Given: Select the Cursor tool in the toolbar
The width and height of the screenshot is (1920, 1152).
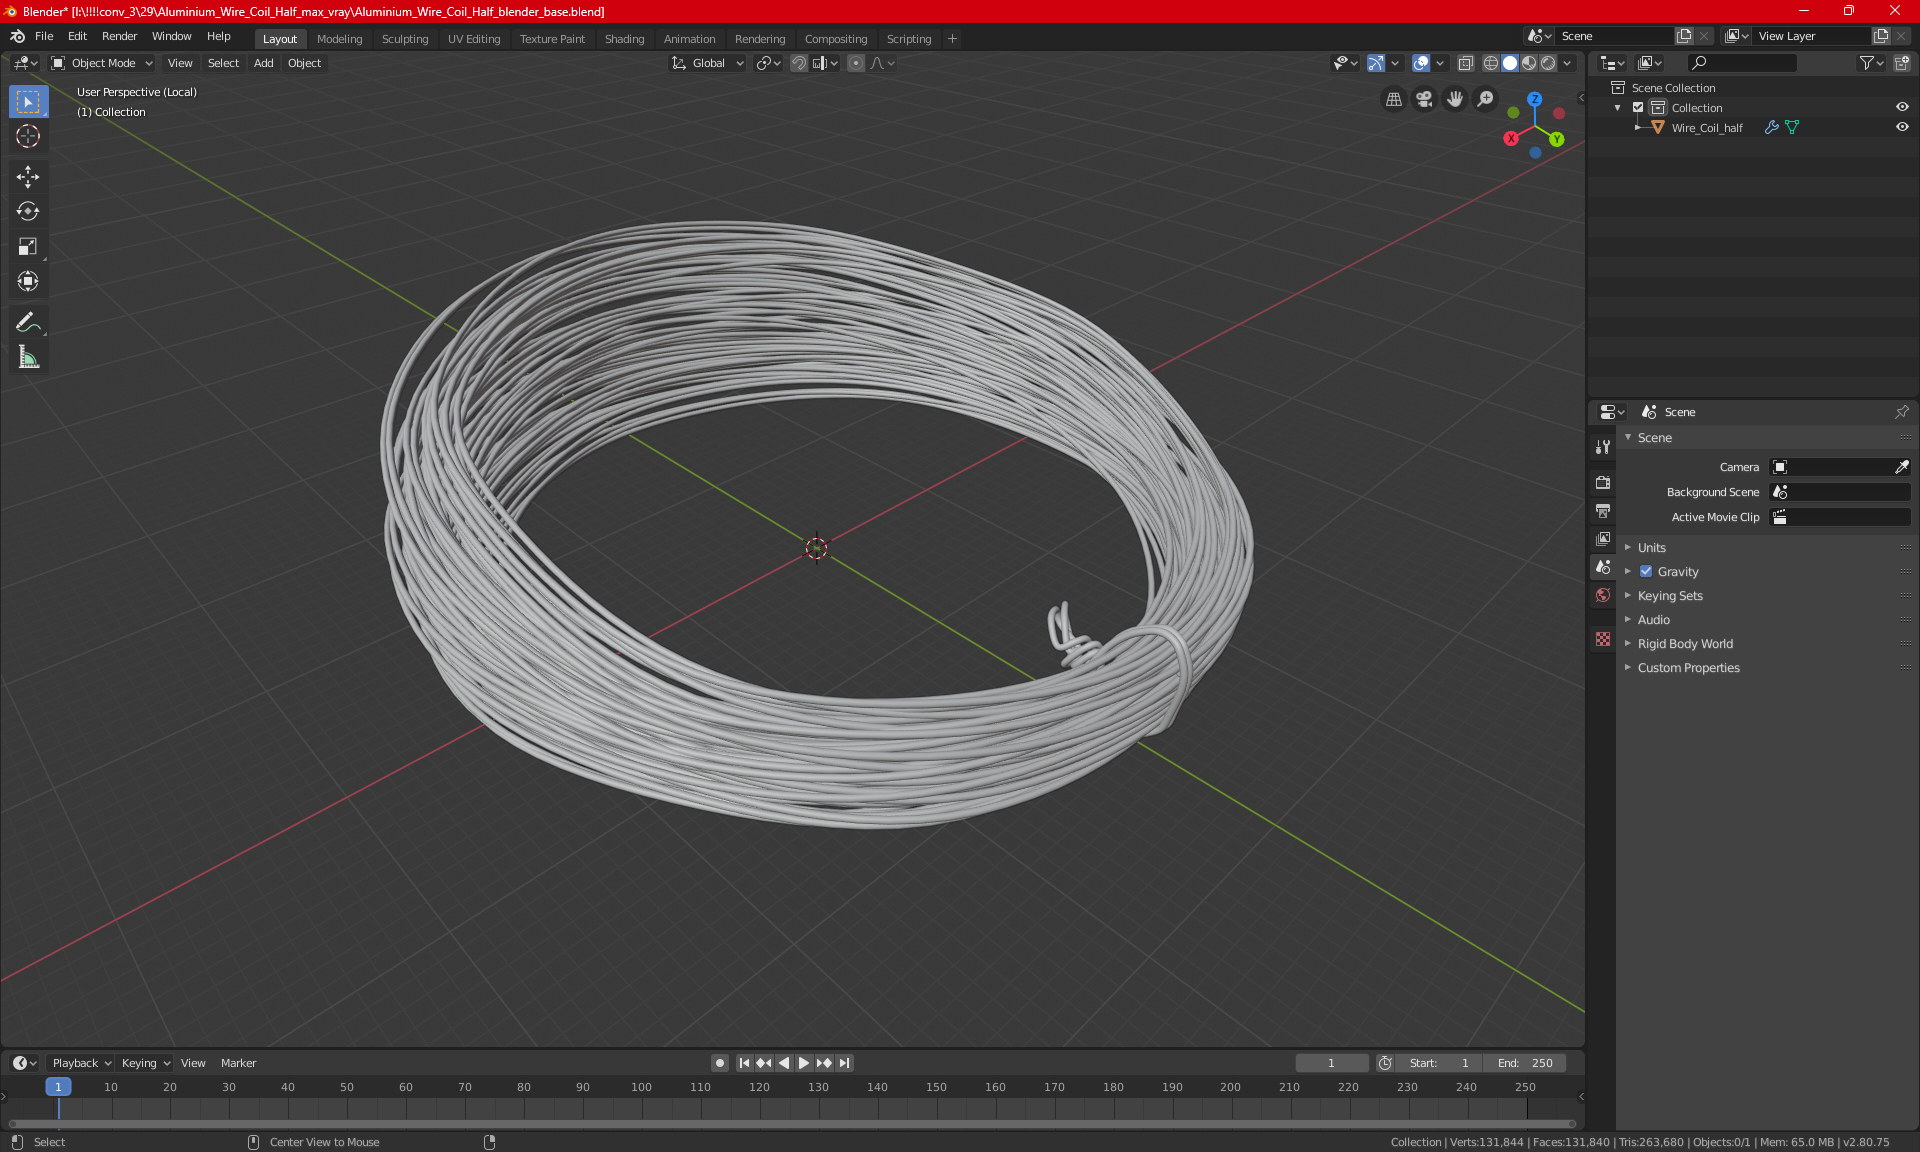Looking at the screenshot, I should coord(28,136).
